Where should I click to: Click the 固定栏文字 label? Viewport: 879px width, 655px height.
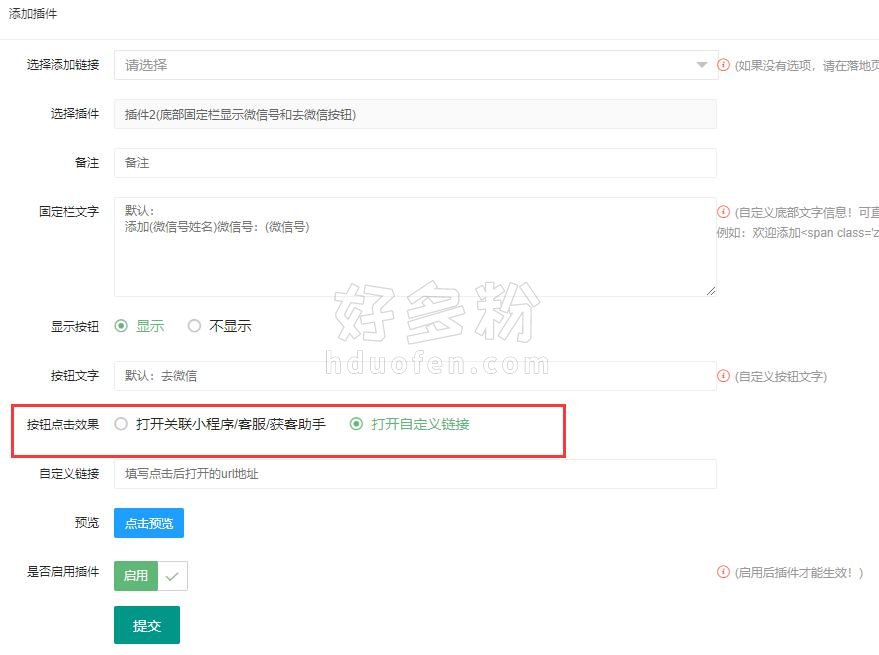pos(69,211)
